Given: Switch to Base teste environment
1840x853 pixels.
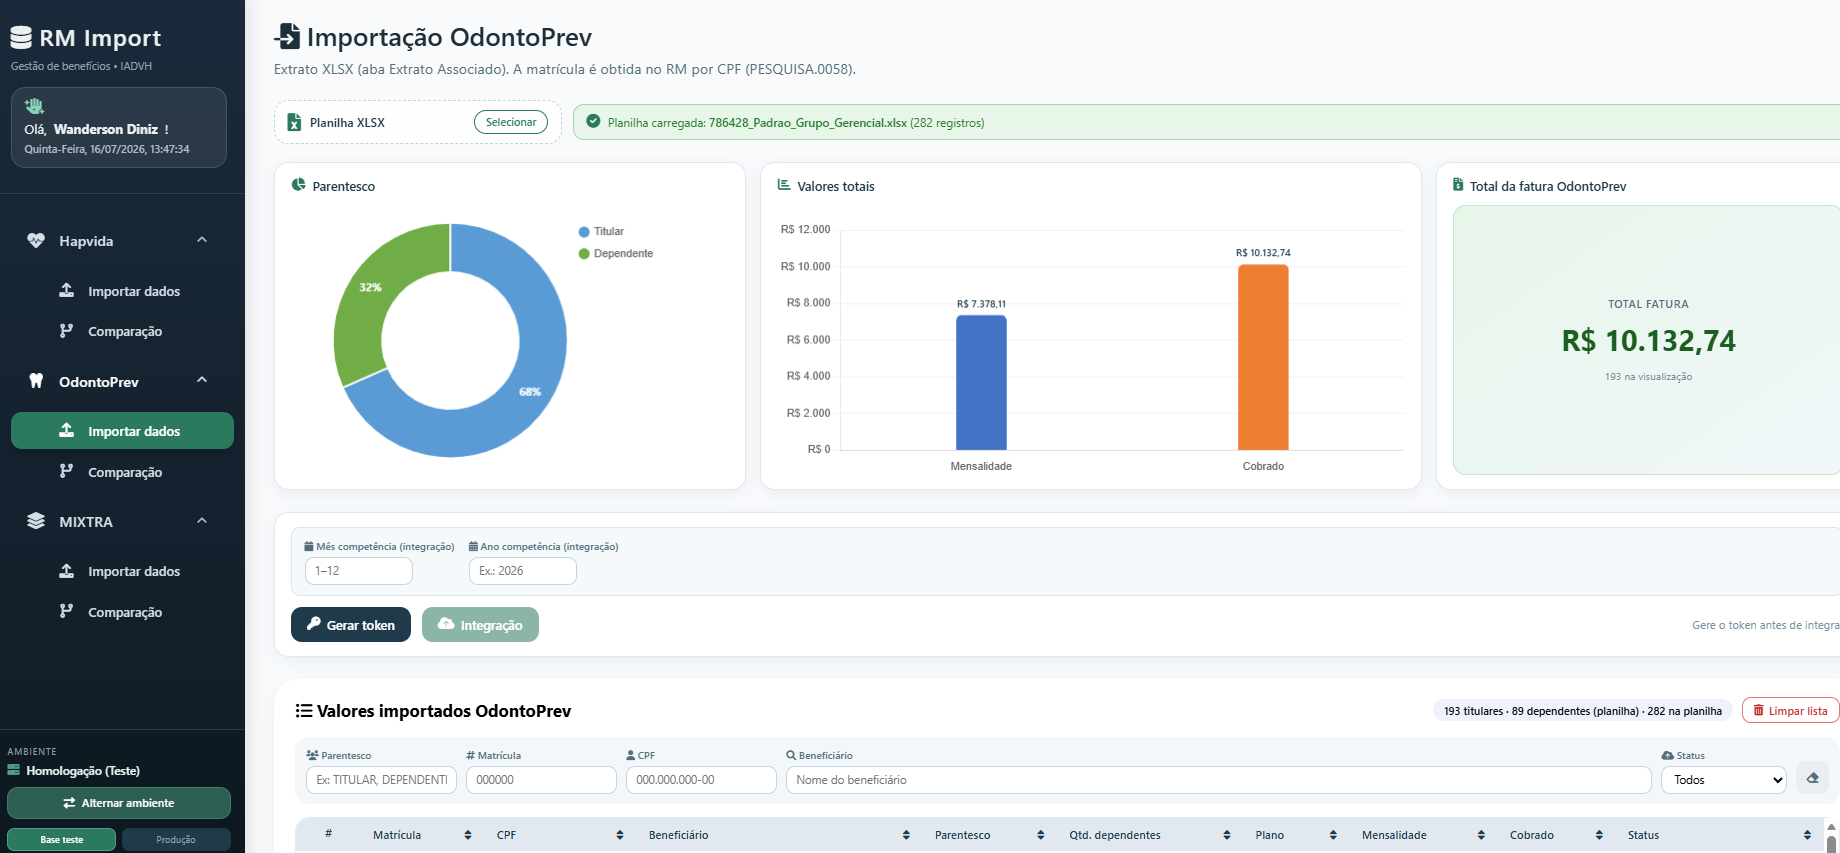Looking at the screenshot, I should (62, 839).
